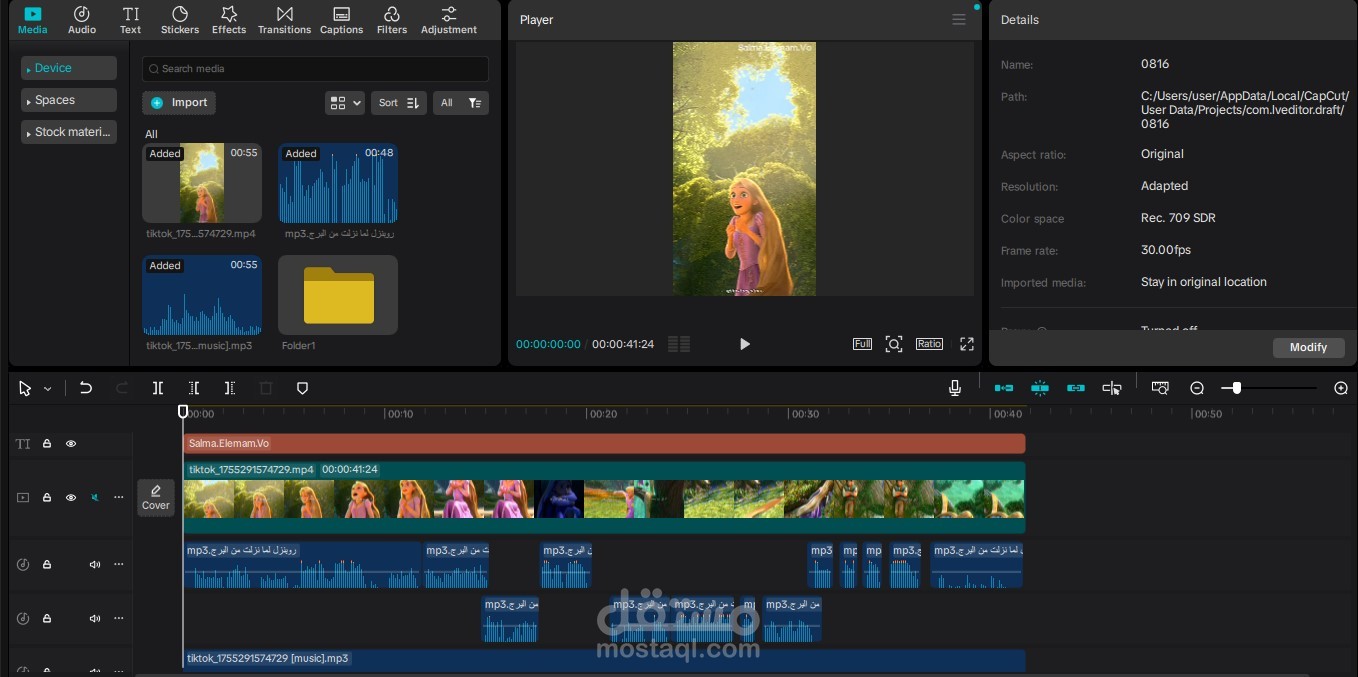This screenshot has width=1358, height=677.
Task: Open the Transitions tab
Action: pos(285,20)
